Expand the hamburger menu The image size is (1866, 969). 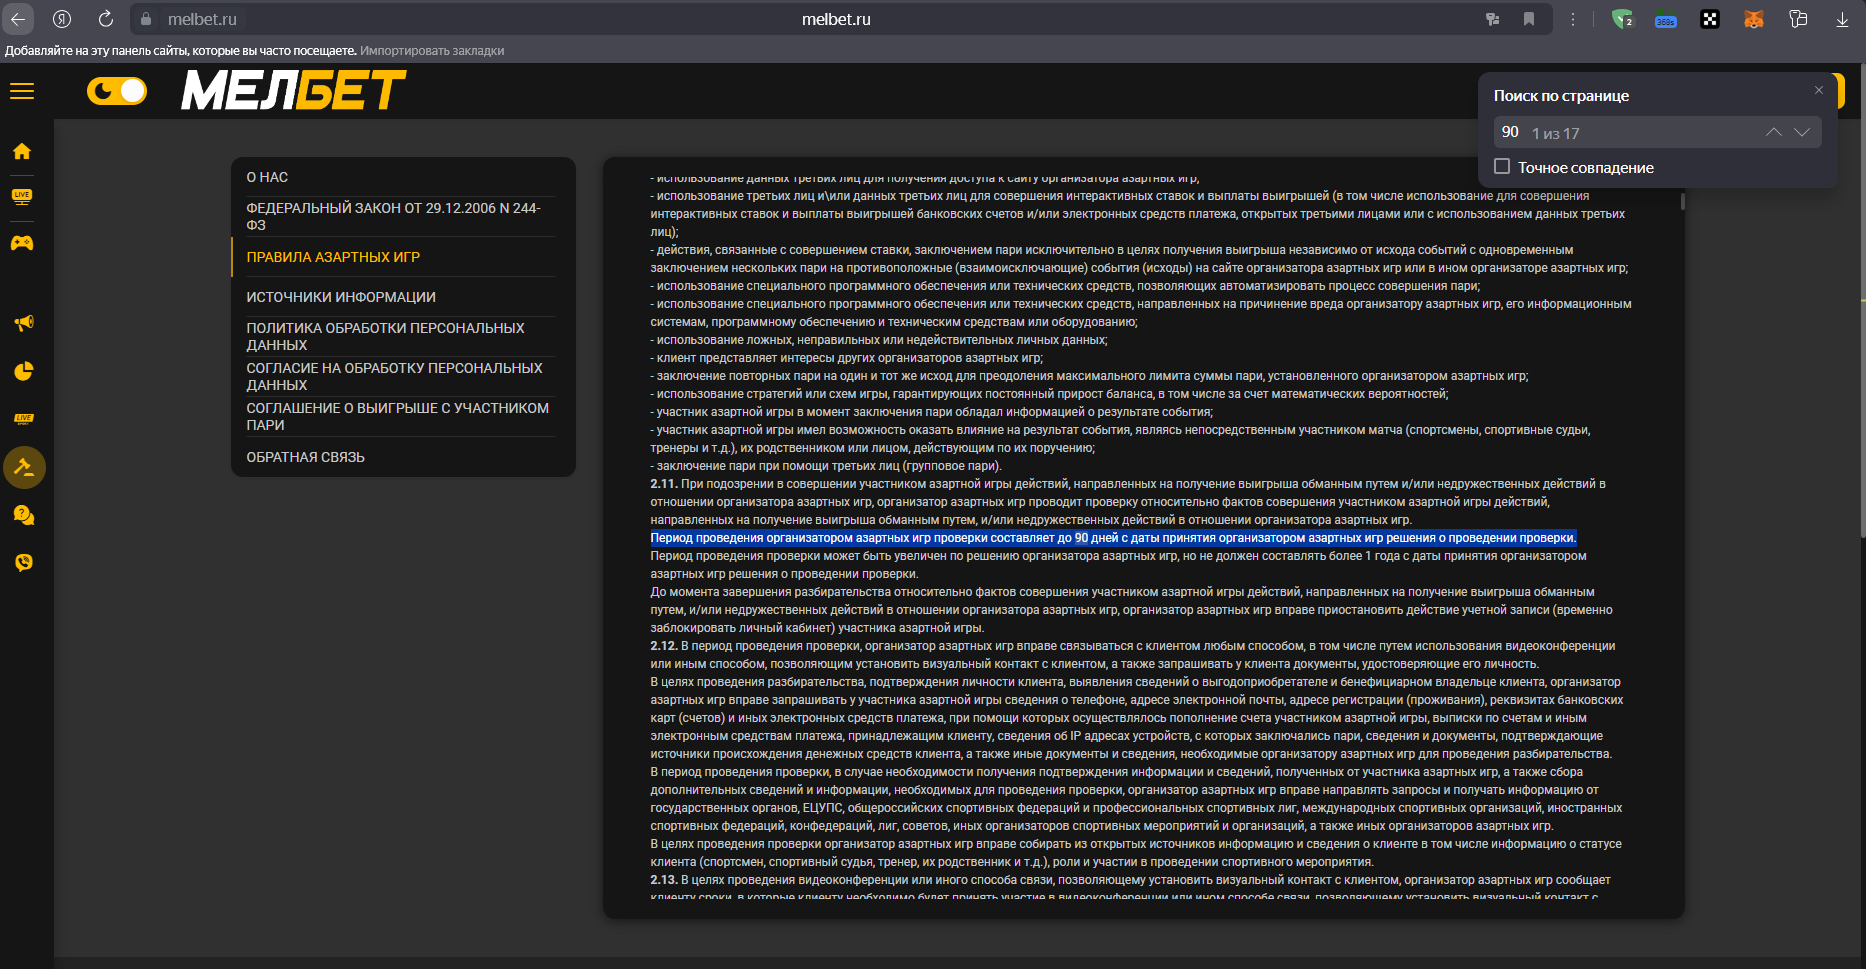(22, 91)
